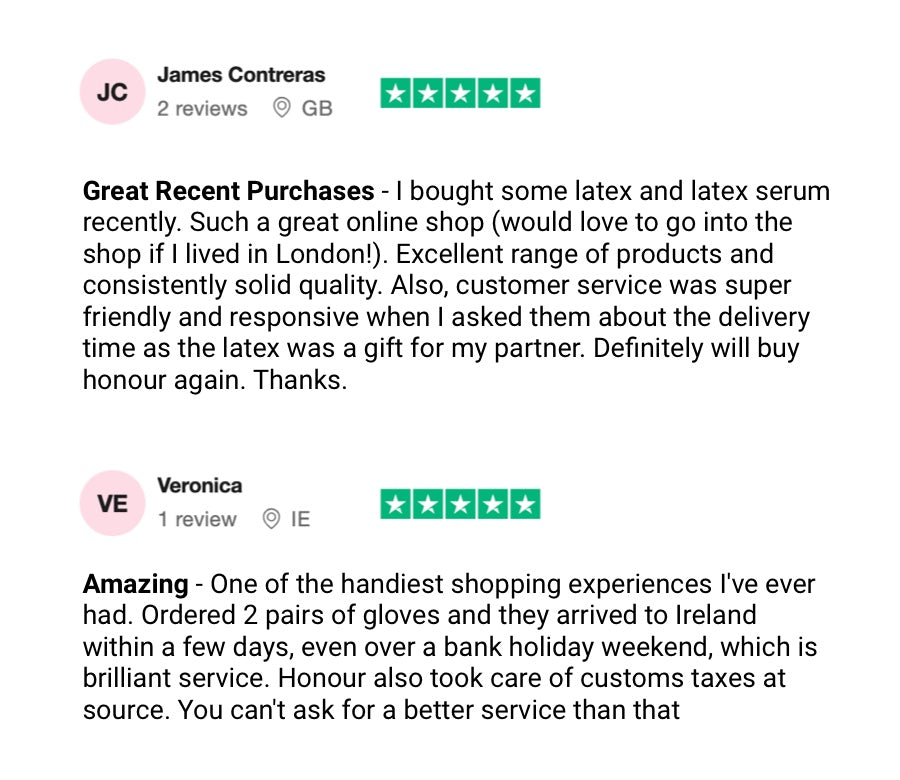Select the "Great Recent Purchases" review title

[x=228, y=191]
